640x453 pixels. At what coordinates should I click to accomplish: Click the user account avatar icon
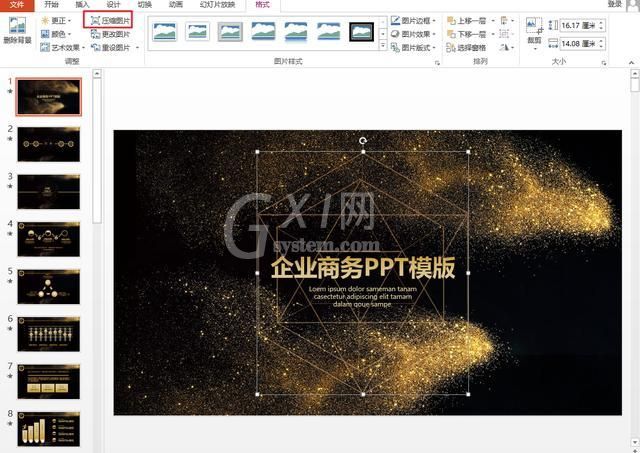(633, 4)
